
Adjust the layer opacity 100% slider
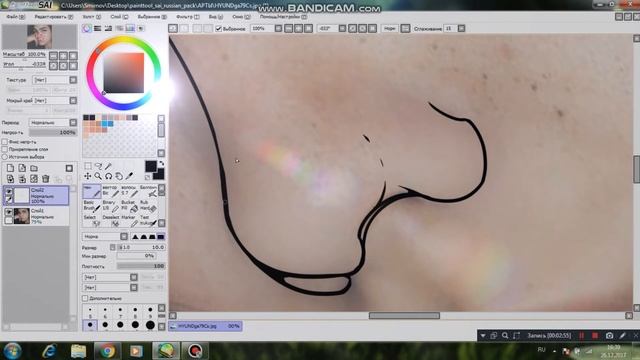point(53,132)
